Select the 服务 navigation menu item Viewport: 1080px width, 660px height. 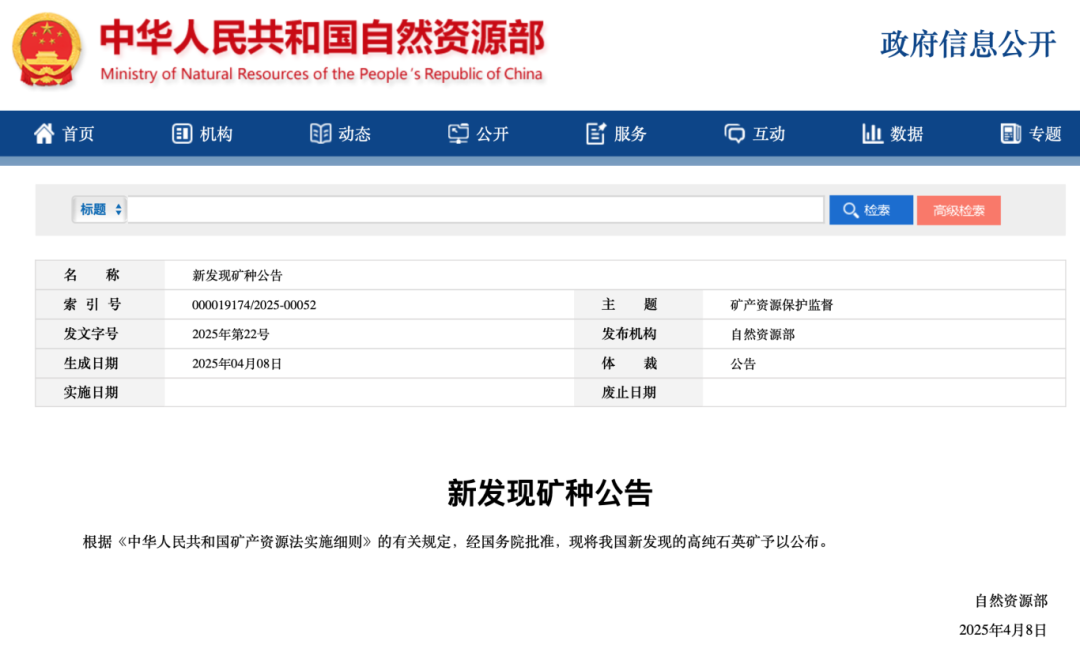pos(630,134)
